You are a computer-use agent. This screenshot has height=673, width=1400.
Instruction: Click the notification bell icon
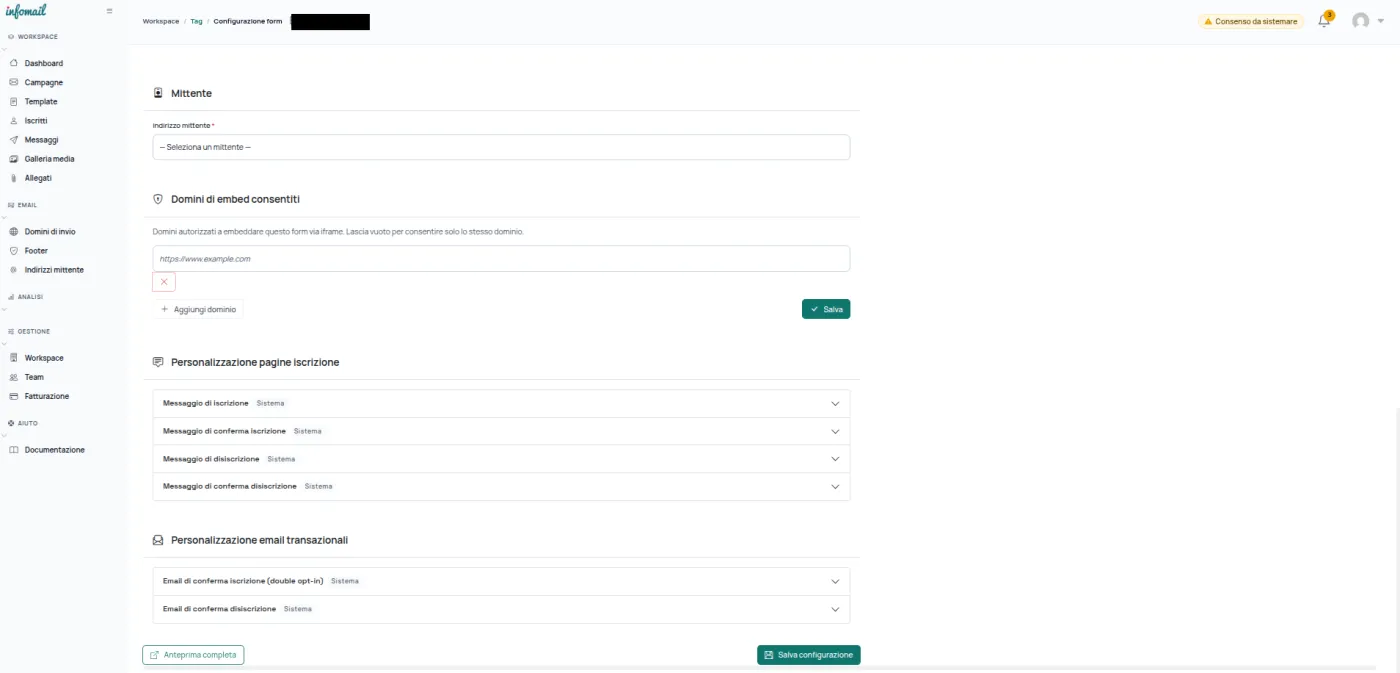pos(1324,20)
